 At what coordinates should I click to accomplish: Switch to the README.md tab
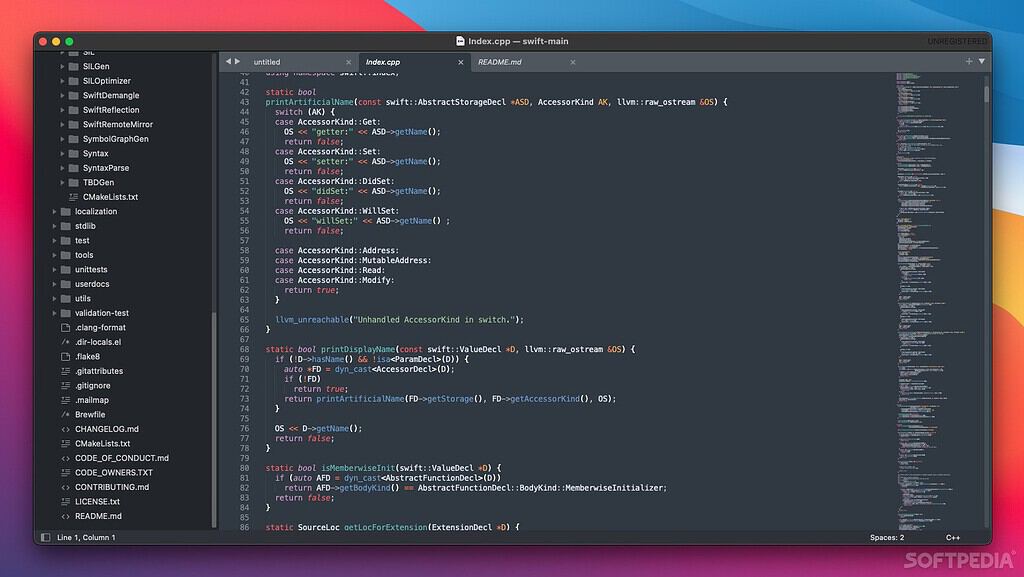526,62
